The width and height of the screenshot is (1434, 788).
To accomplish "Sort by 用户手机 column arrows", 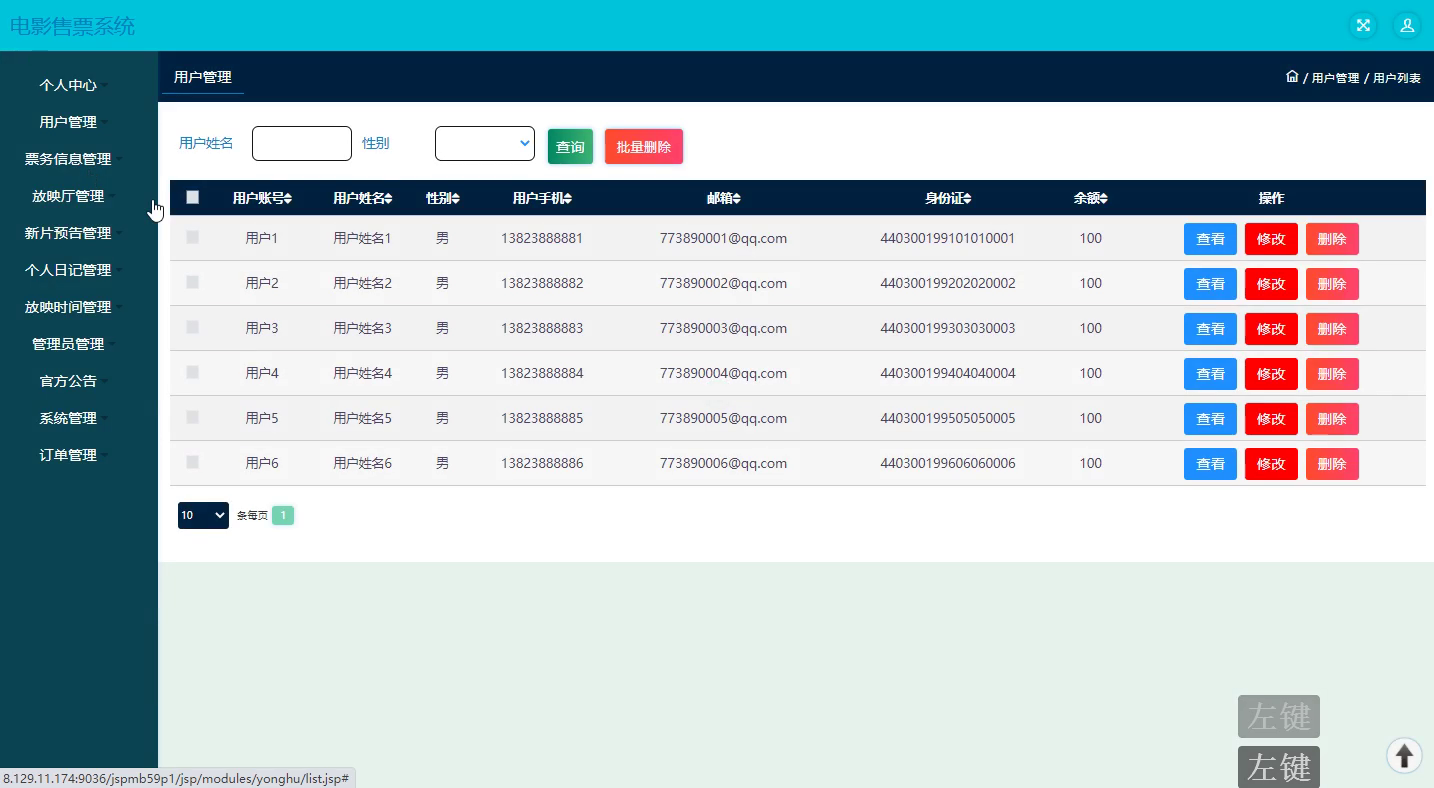I will [x=568, y=199].
